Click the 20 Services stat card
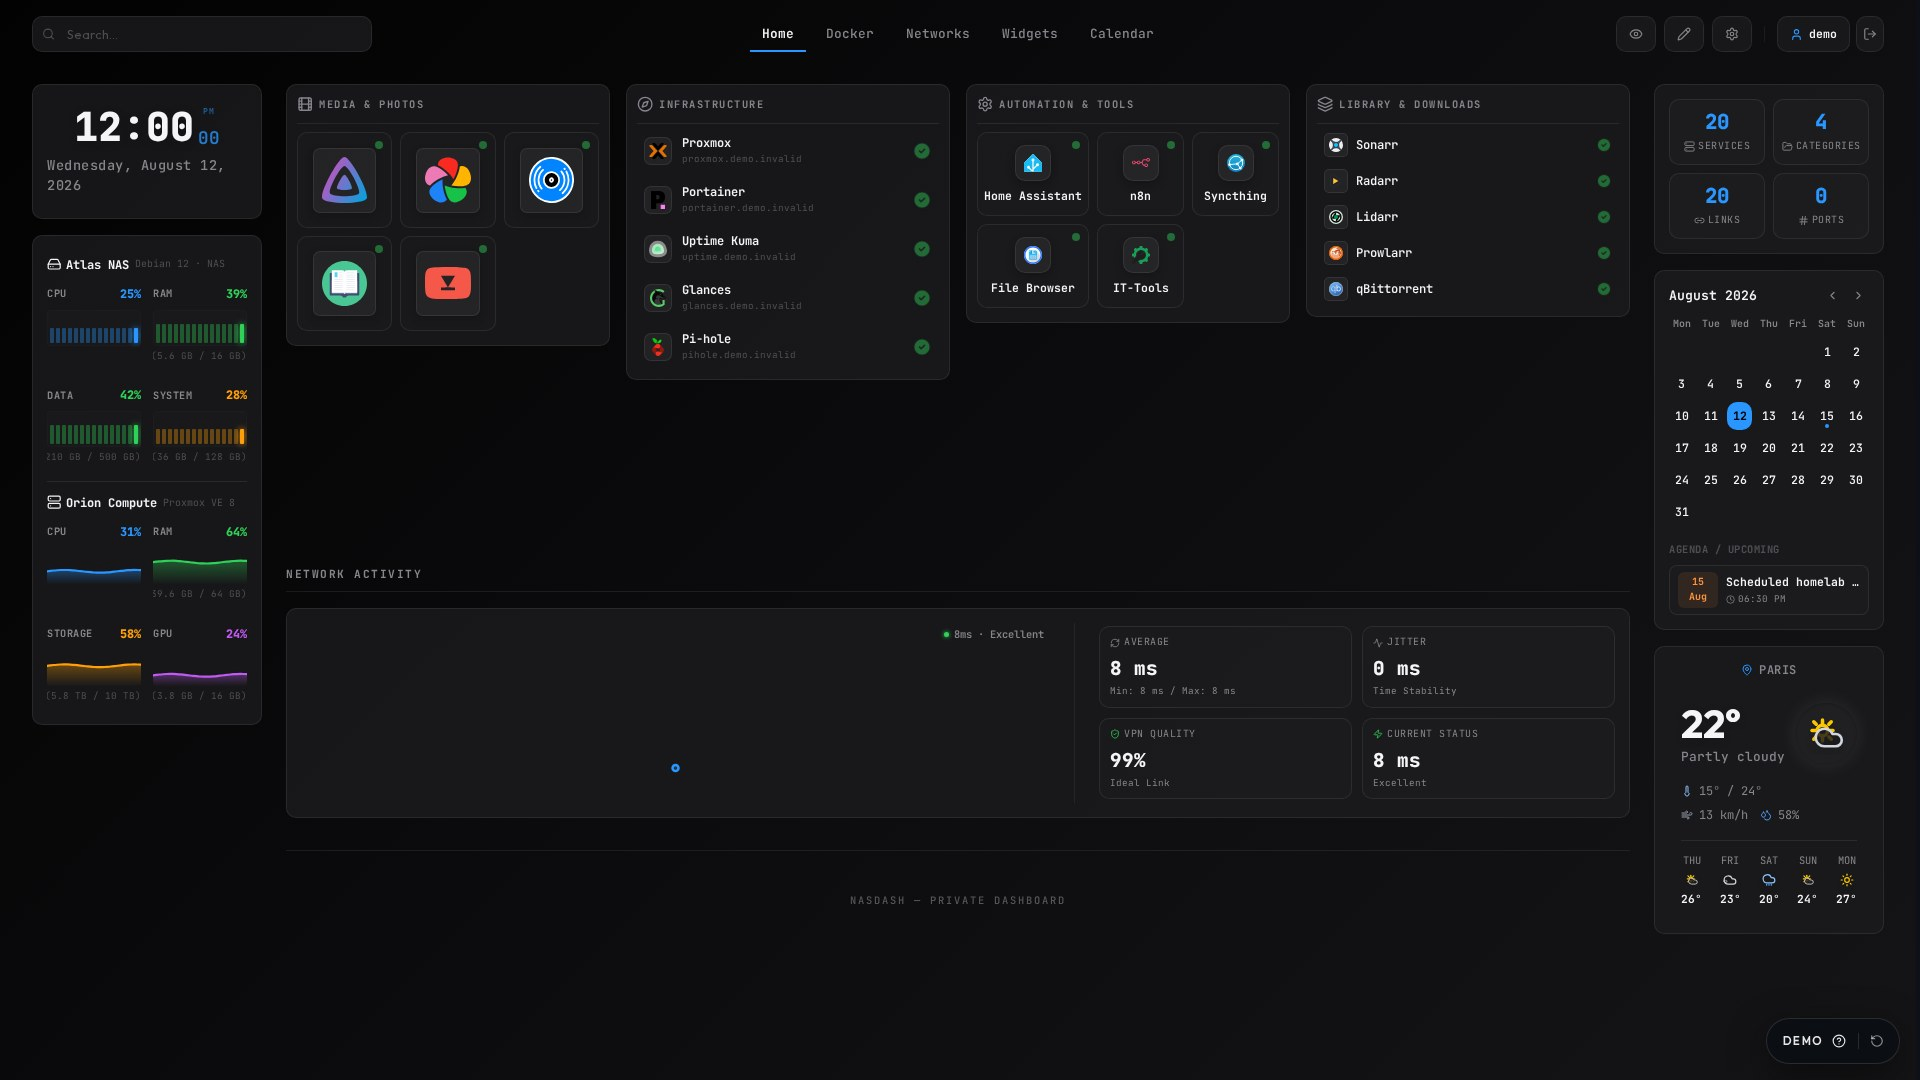This screenshot has width=1920, height=1080. click(1717, 132)
